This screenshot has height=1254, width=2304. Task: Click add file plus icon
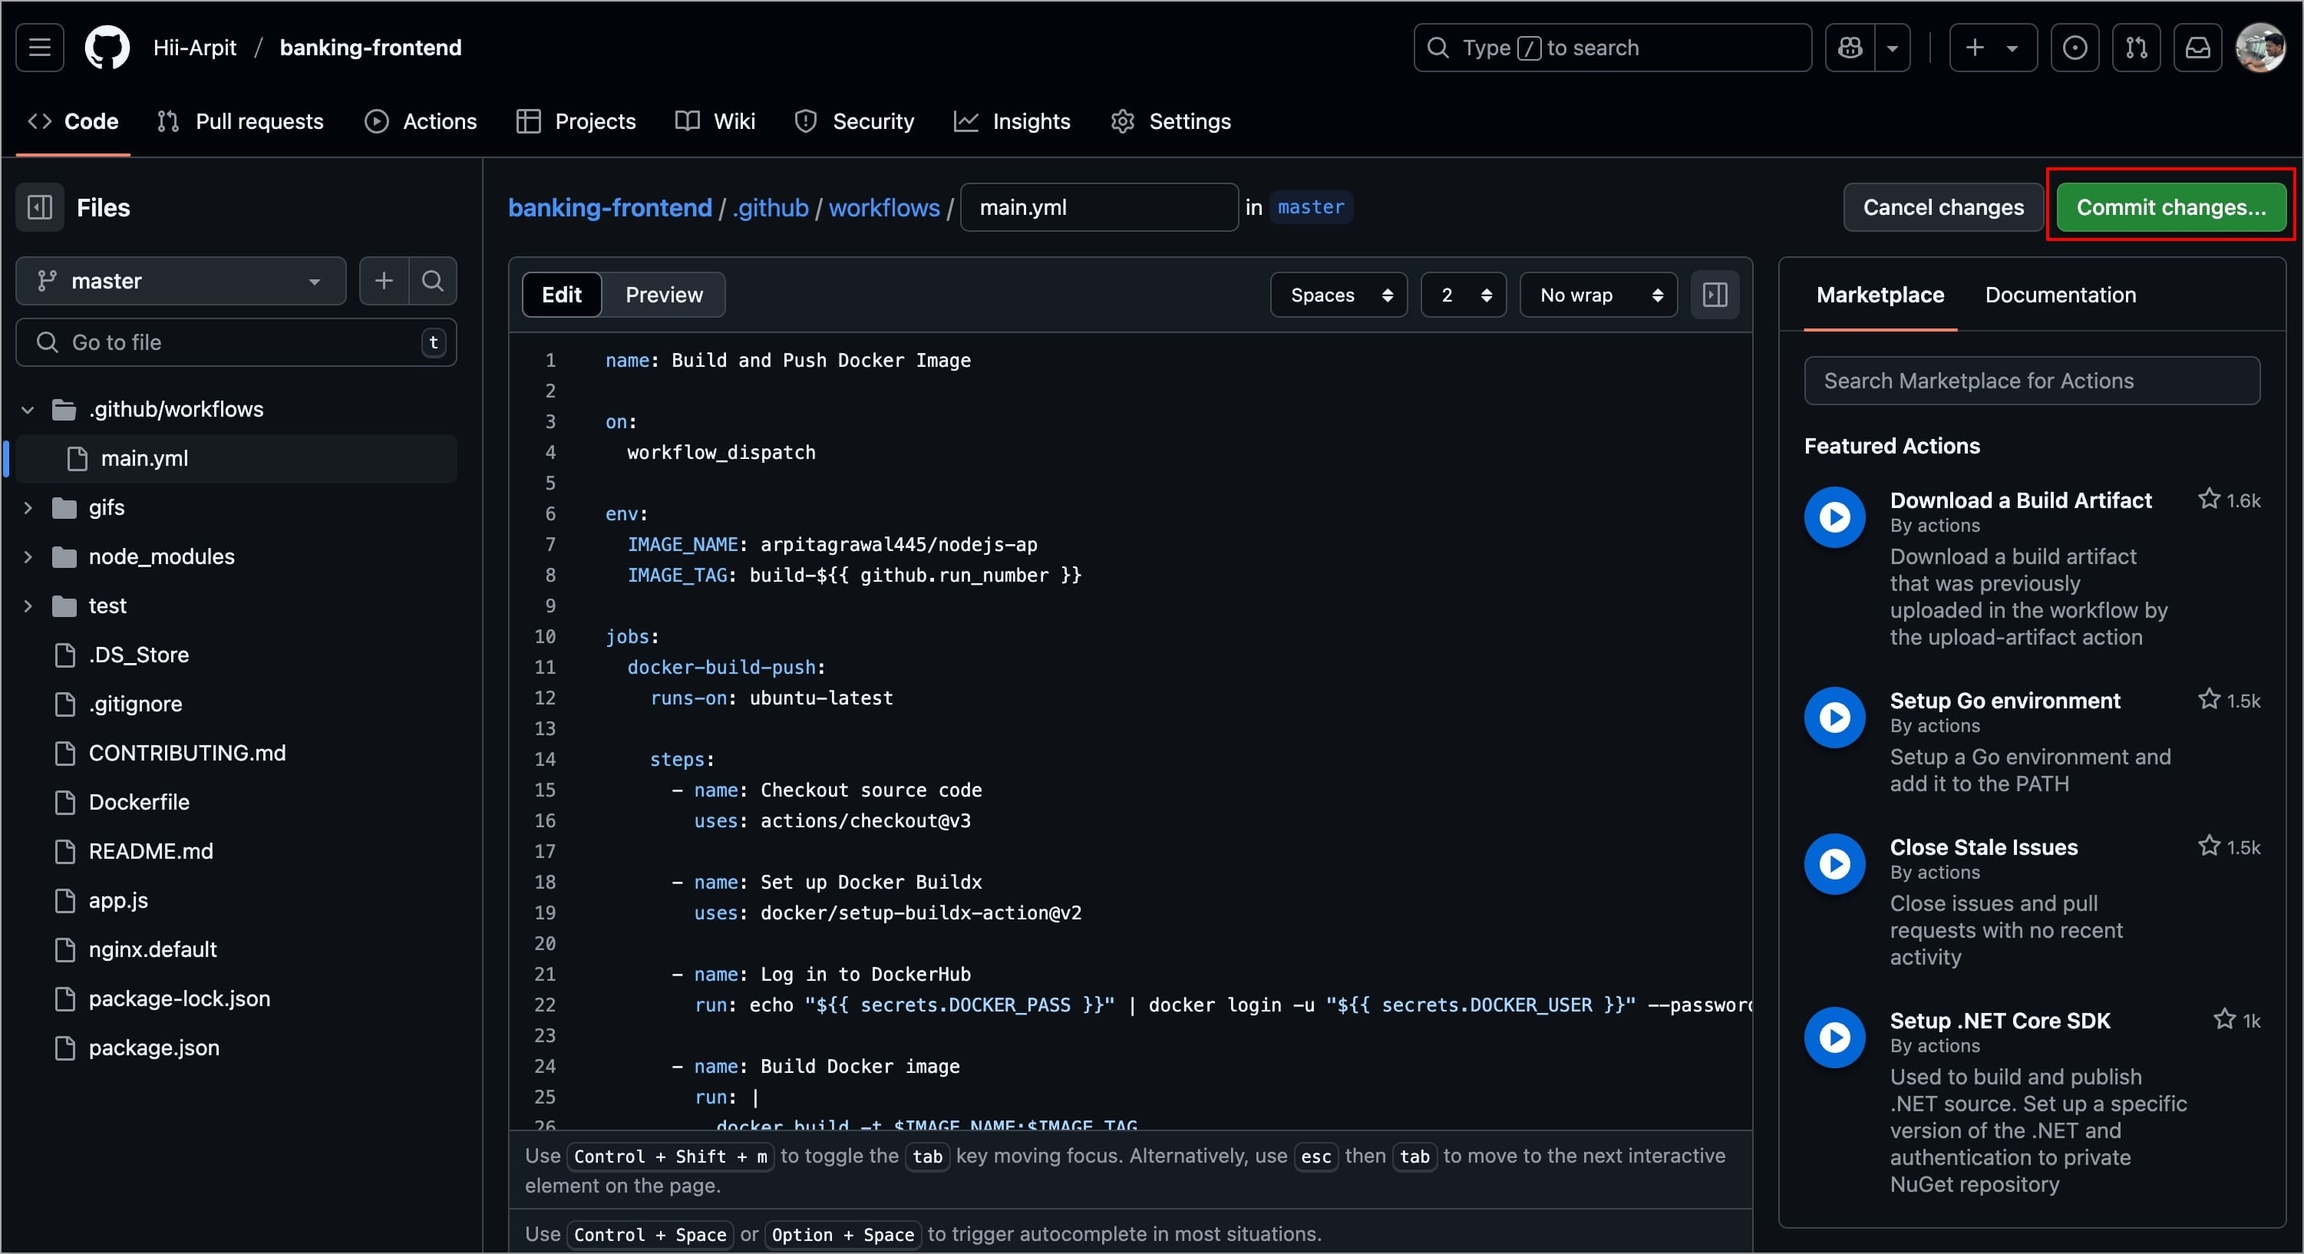(x=383, y=281)
